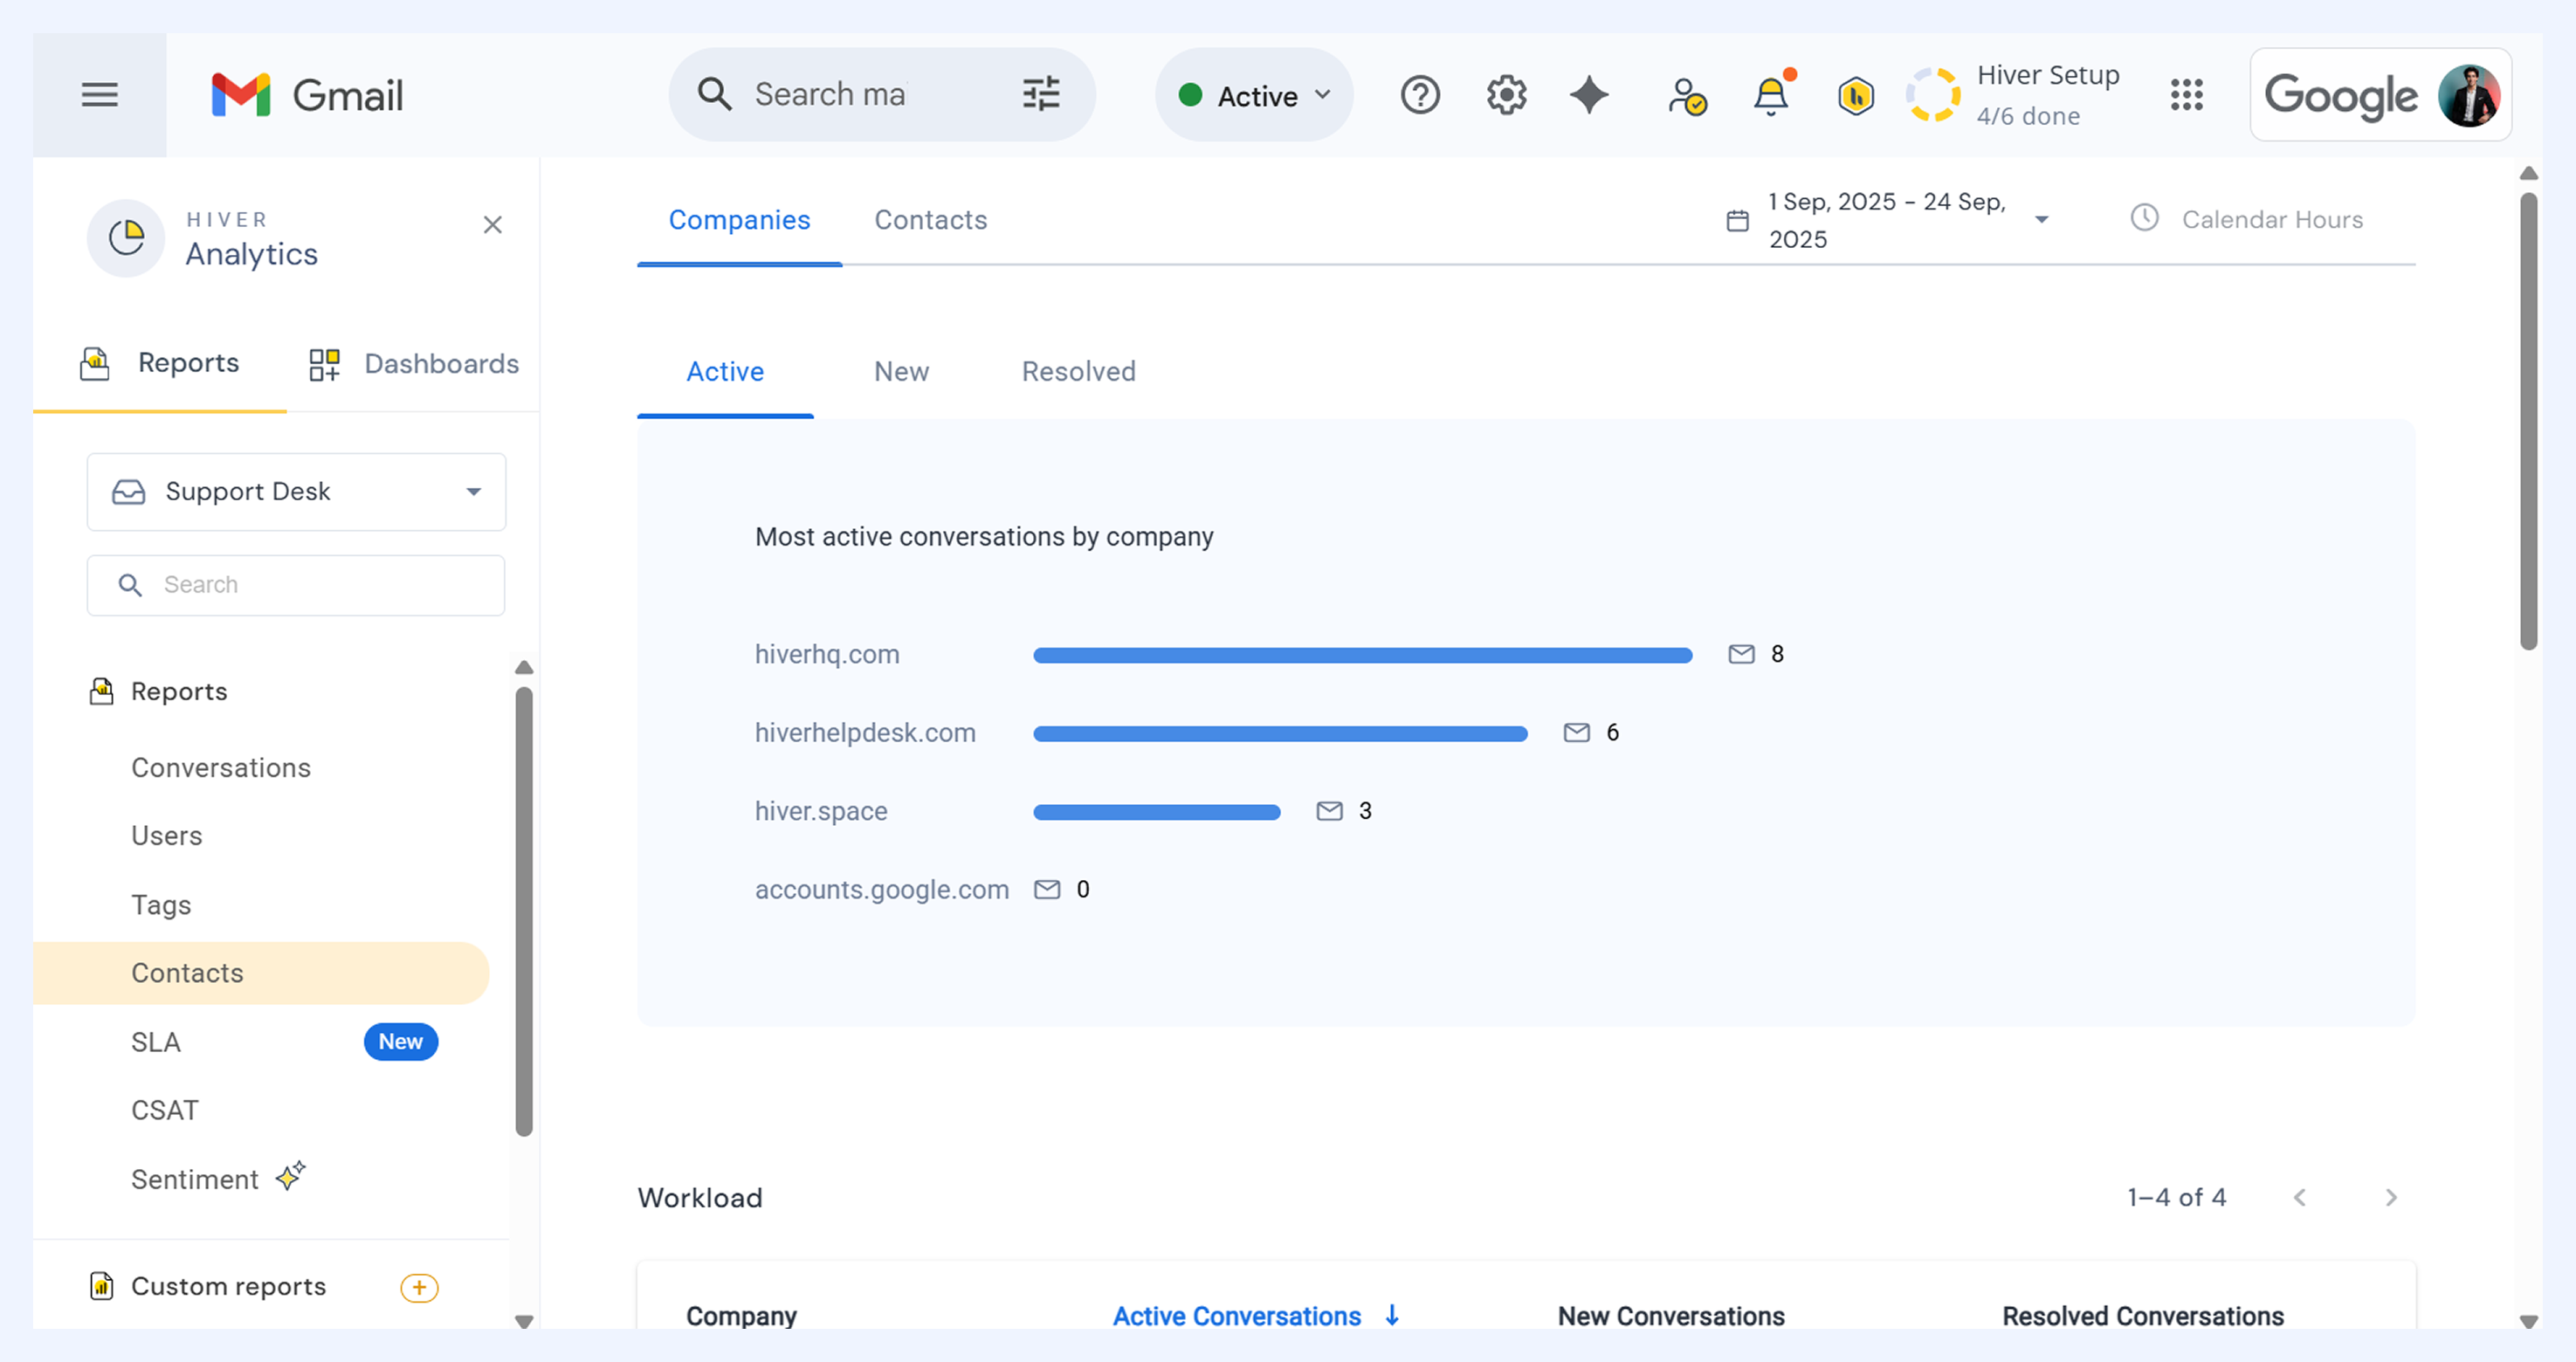This screenshot has width=2576, height=1362.
Task: Open the SLA report
Action: coord(156,1042)
